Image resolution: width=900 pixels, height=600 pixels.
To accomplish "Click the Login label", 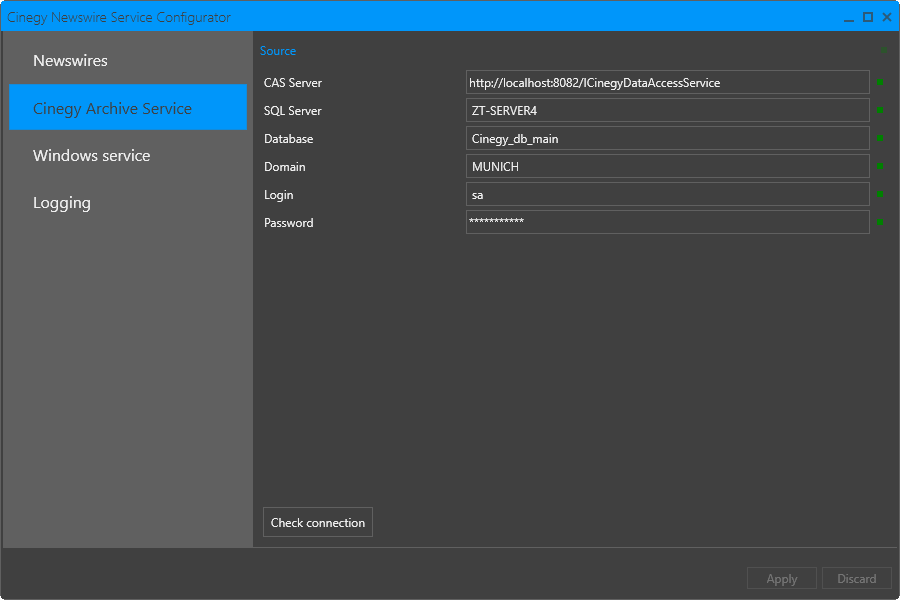I will pos(278,195).
